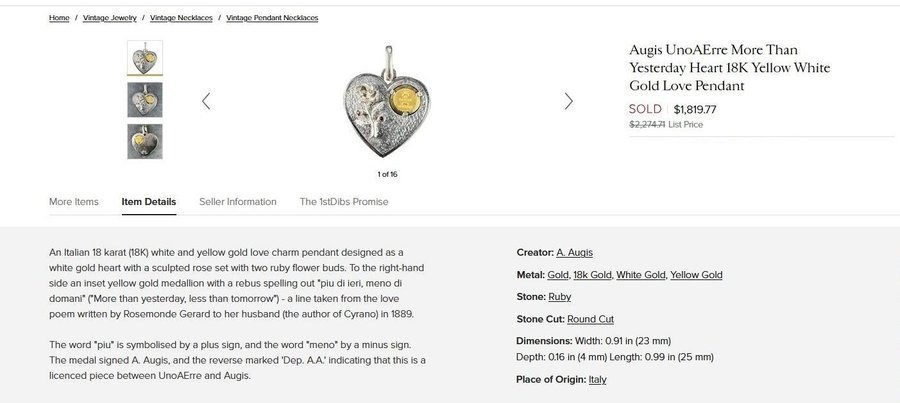The image size is (900, 403).
Task: Click the Italy place of origin link
Action: click(597, 380)
